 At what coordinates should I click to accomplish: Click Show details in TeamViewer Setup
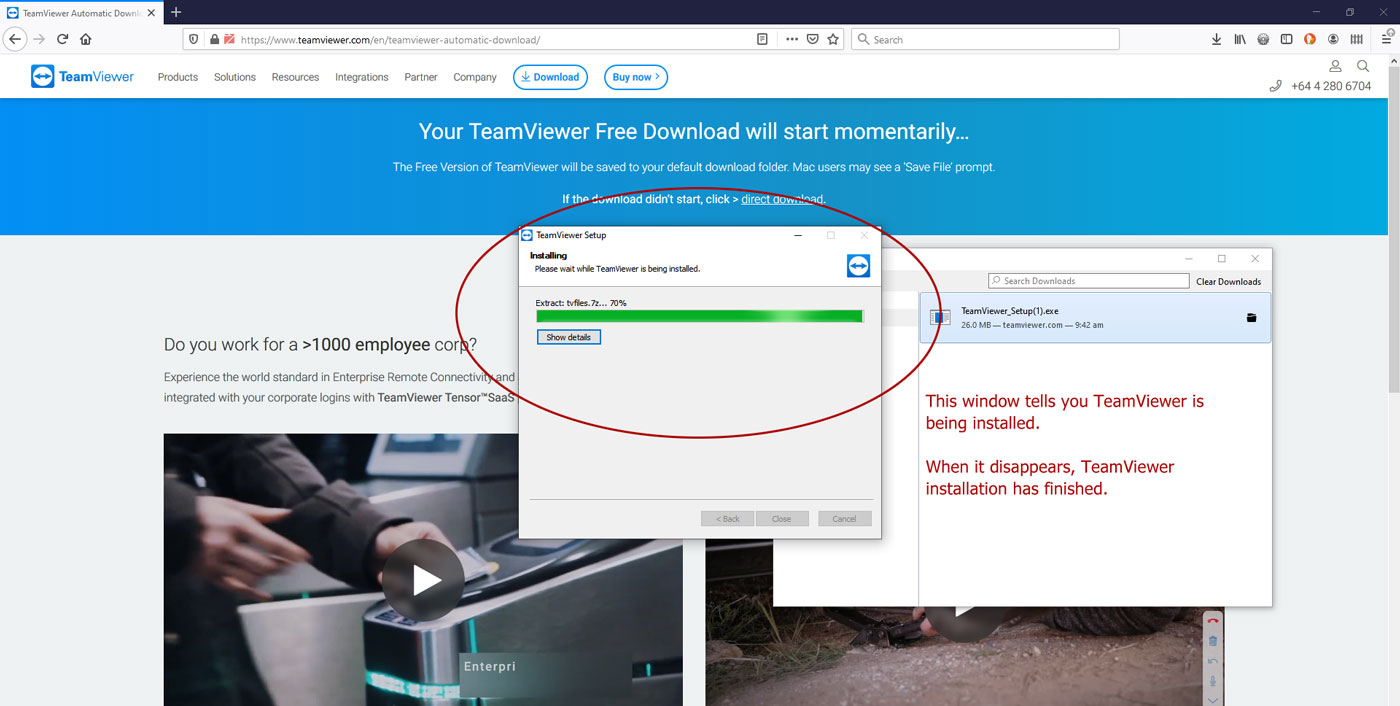click(x=569, y=337)
